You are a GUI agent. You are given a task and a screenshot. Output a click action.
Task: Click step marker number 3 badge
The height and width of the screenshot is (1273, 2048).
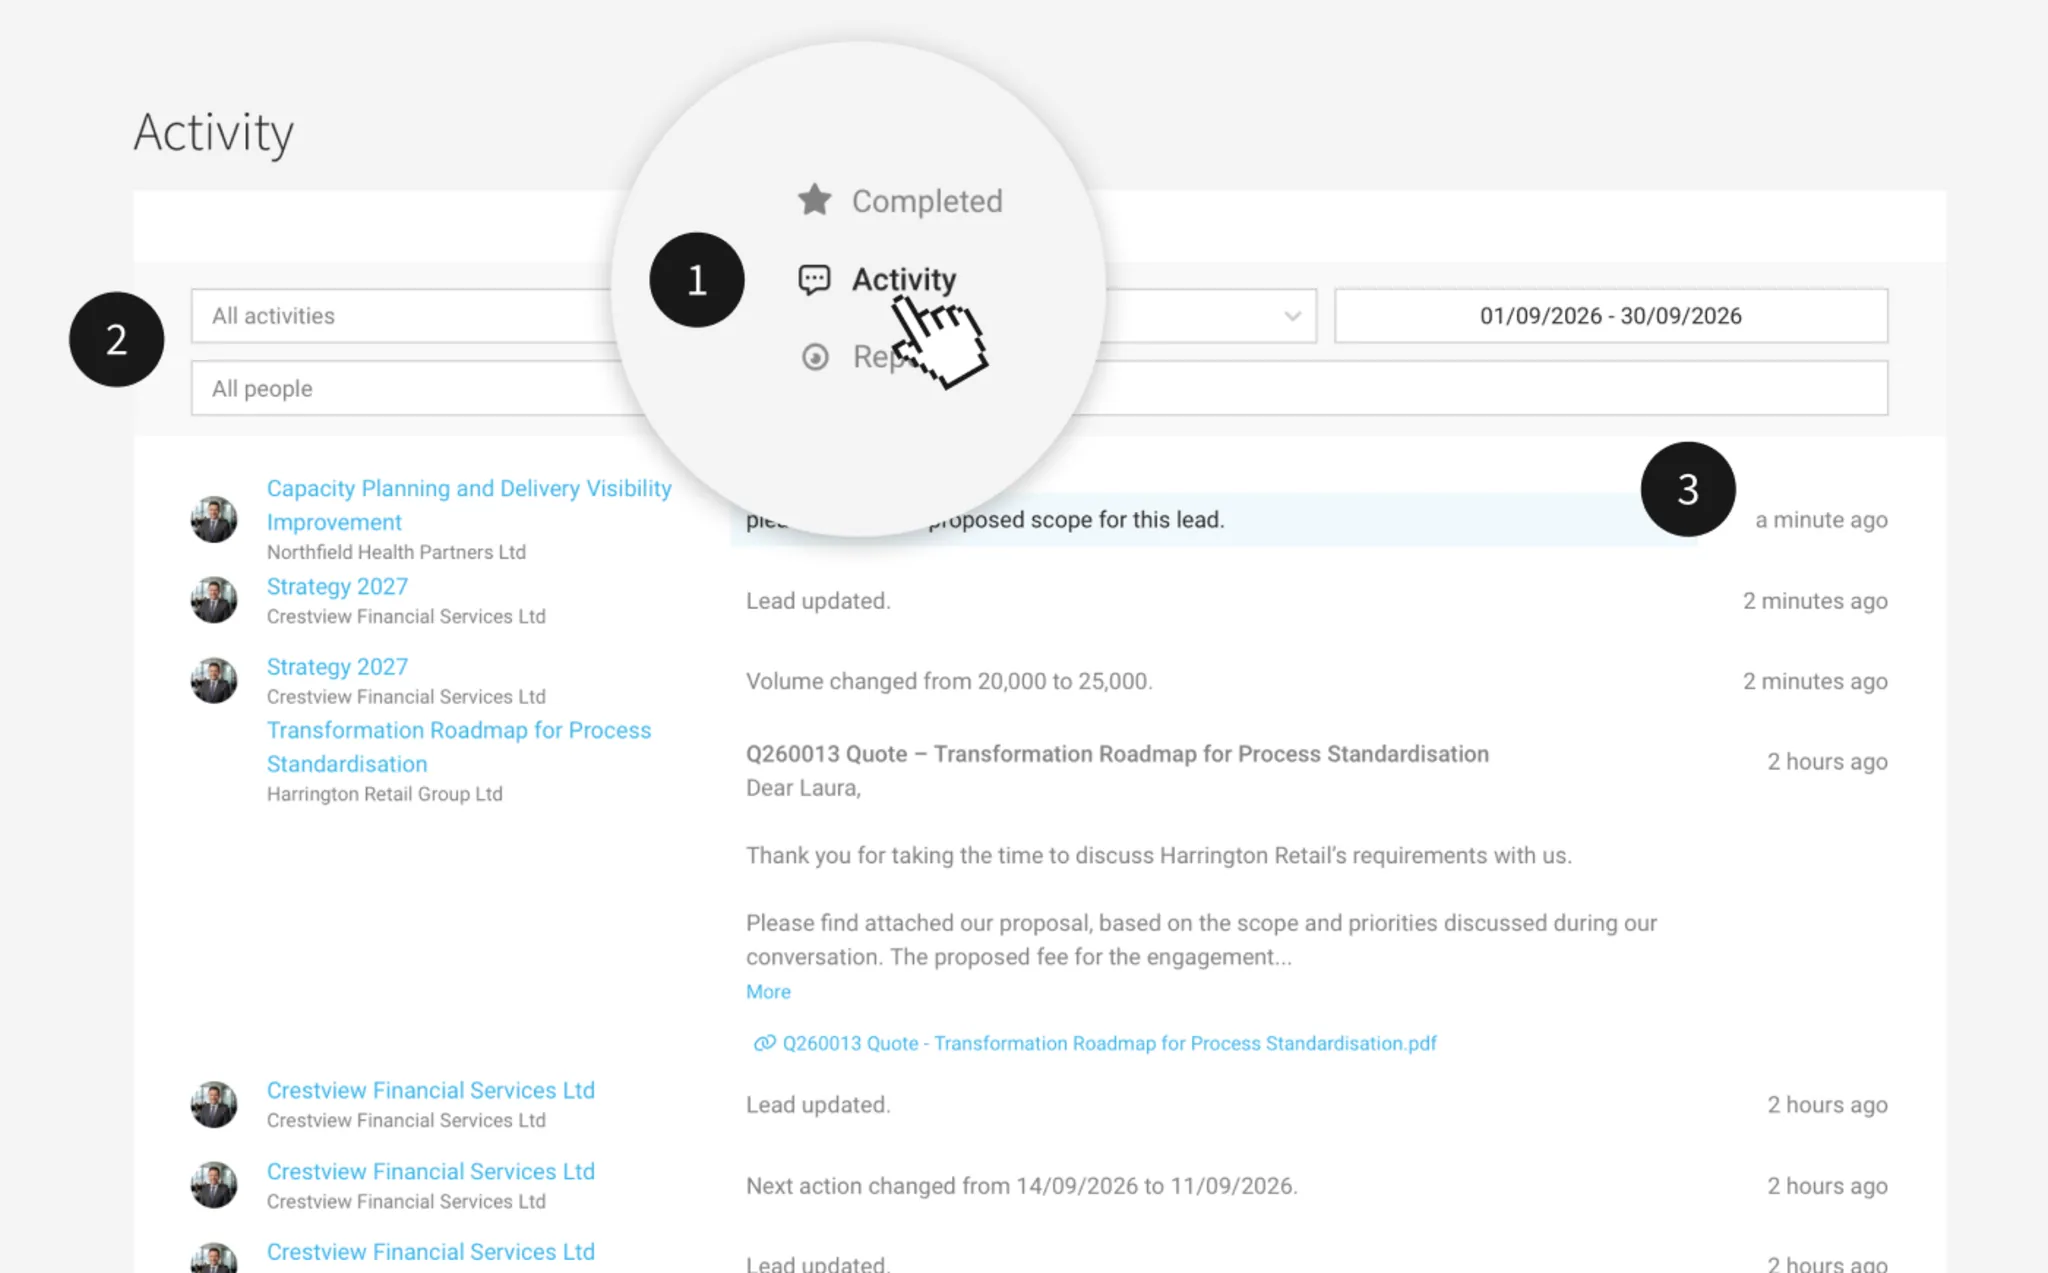click(x=1688, y=489)
